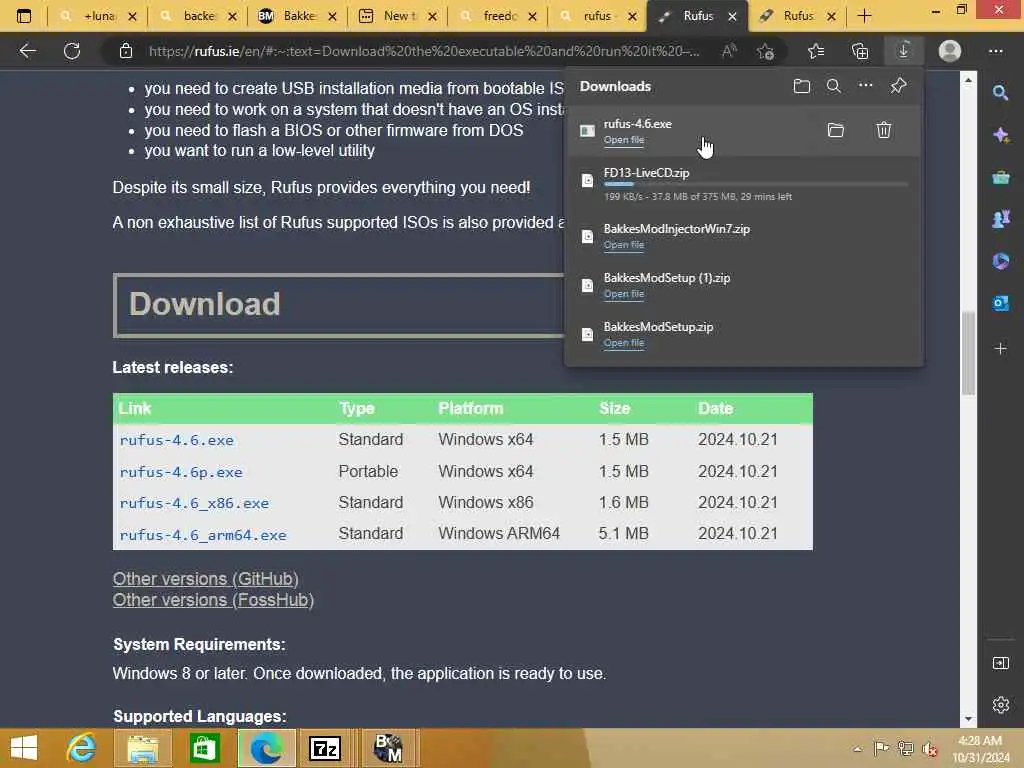Search downloads with magnifier icon
Viewport: 1024px width, 768px height.
click(x=834, y=86)
